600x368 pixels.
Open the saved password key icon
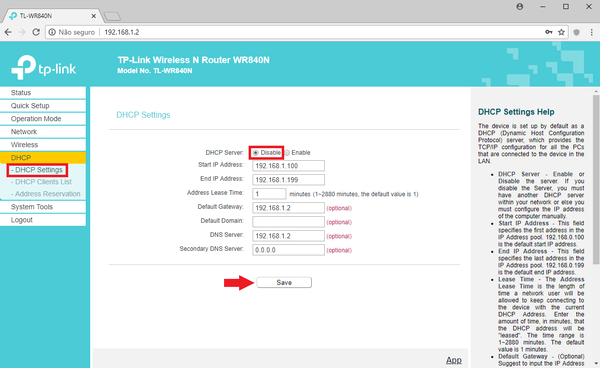click(549, 33)
